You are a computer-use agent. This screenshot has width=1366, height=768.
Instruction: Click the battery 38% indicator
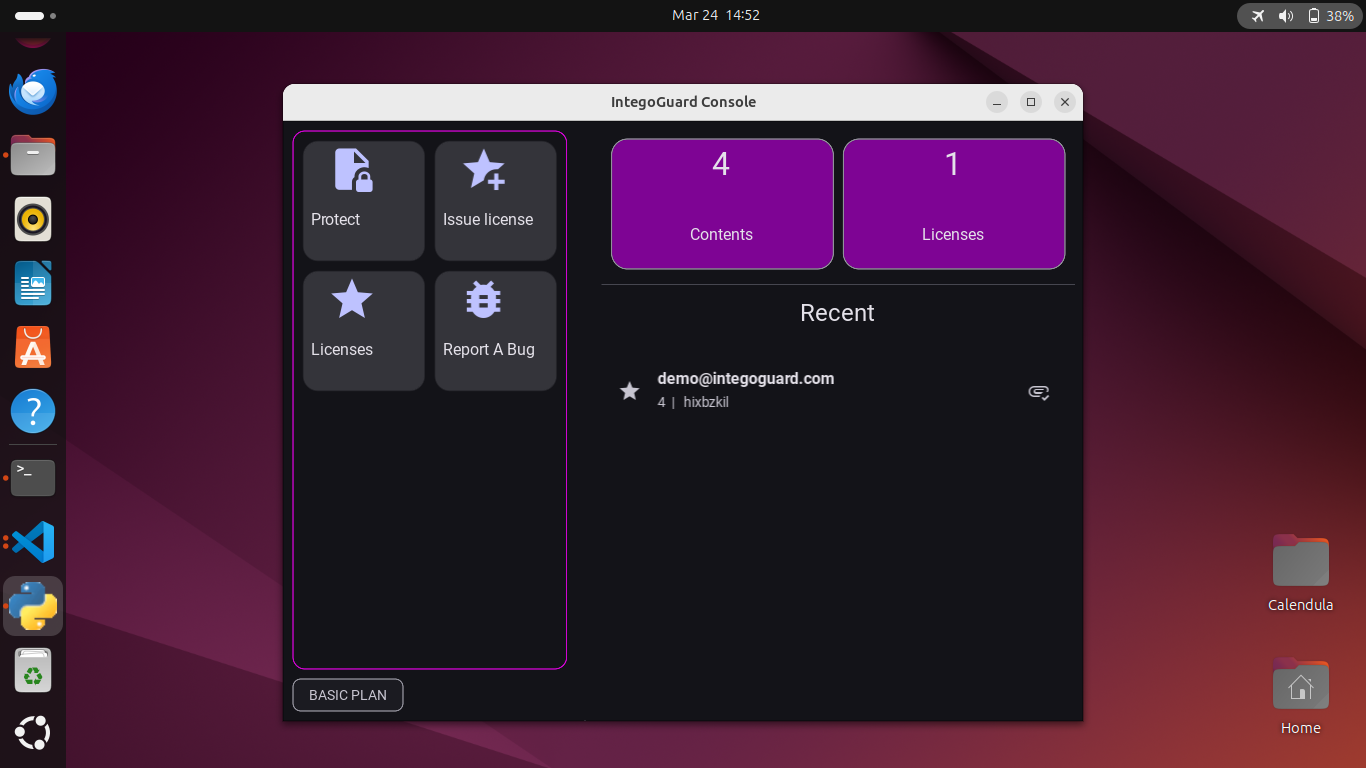[x=1331, y=16]
